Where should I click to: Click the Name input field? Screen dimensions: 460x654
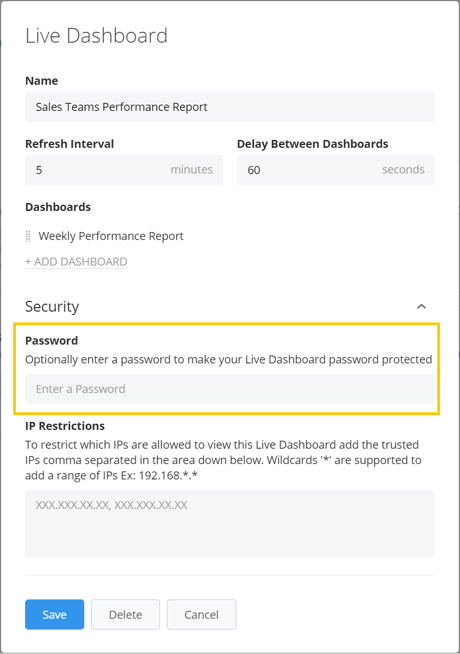tap(230, 107)
